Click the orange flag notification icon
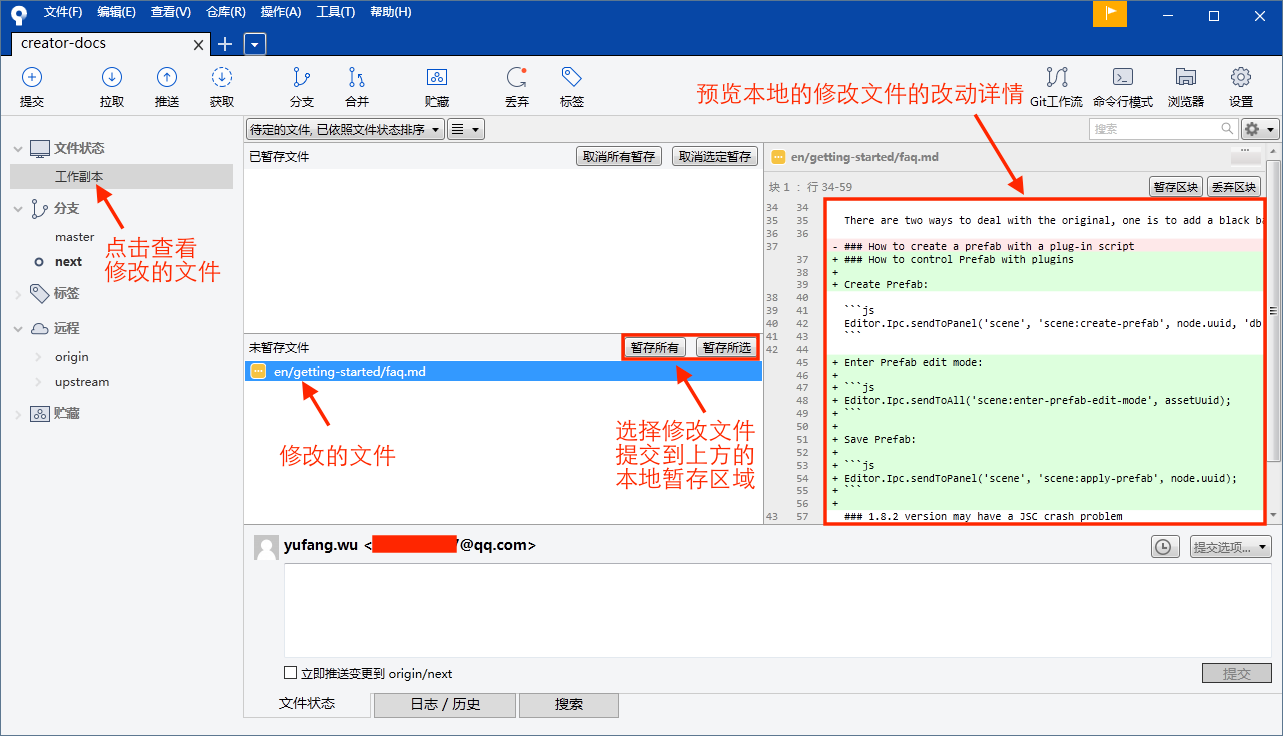 pyautogui.click(x=1110, y=13)
